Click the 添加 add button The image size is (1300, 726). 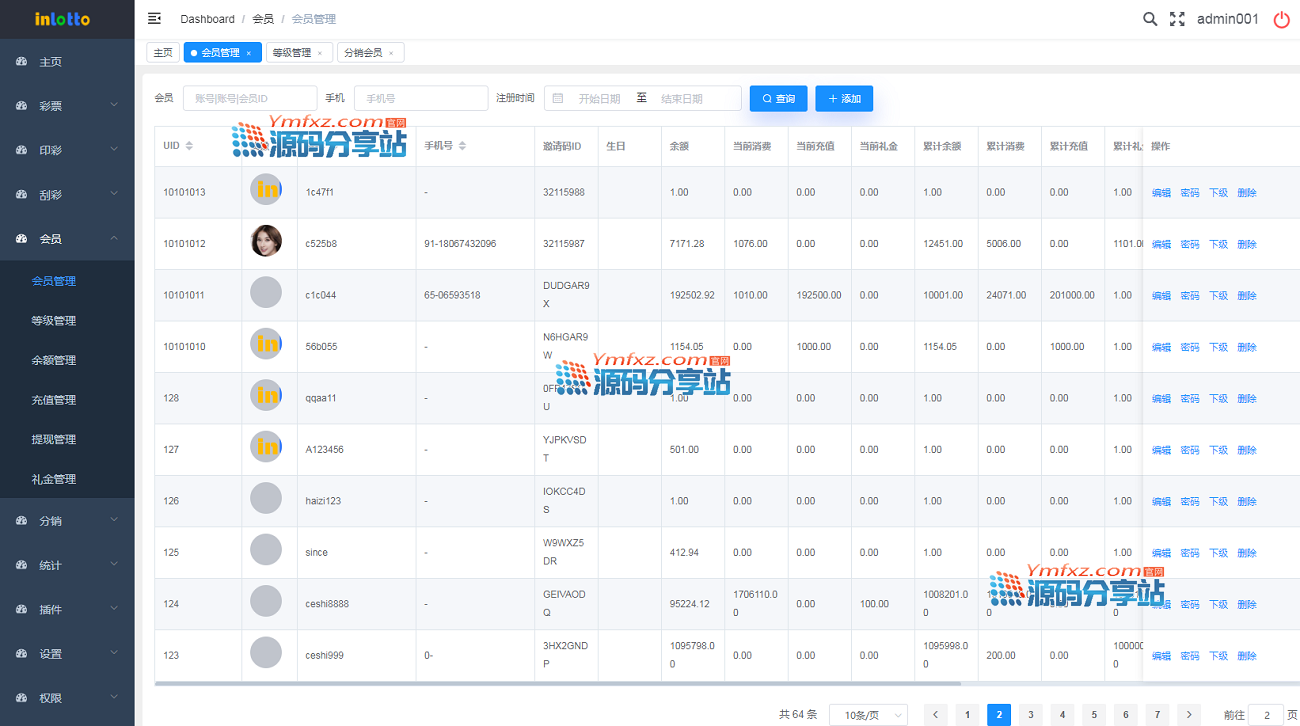click(844, 98)
